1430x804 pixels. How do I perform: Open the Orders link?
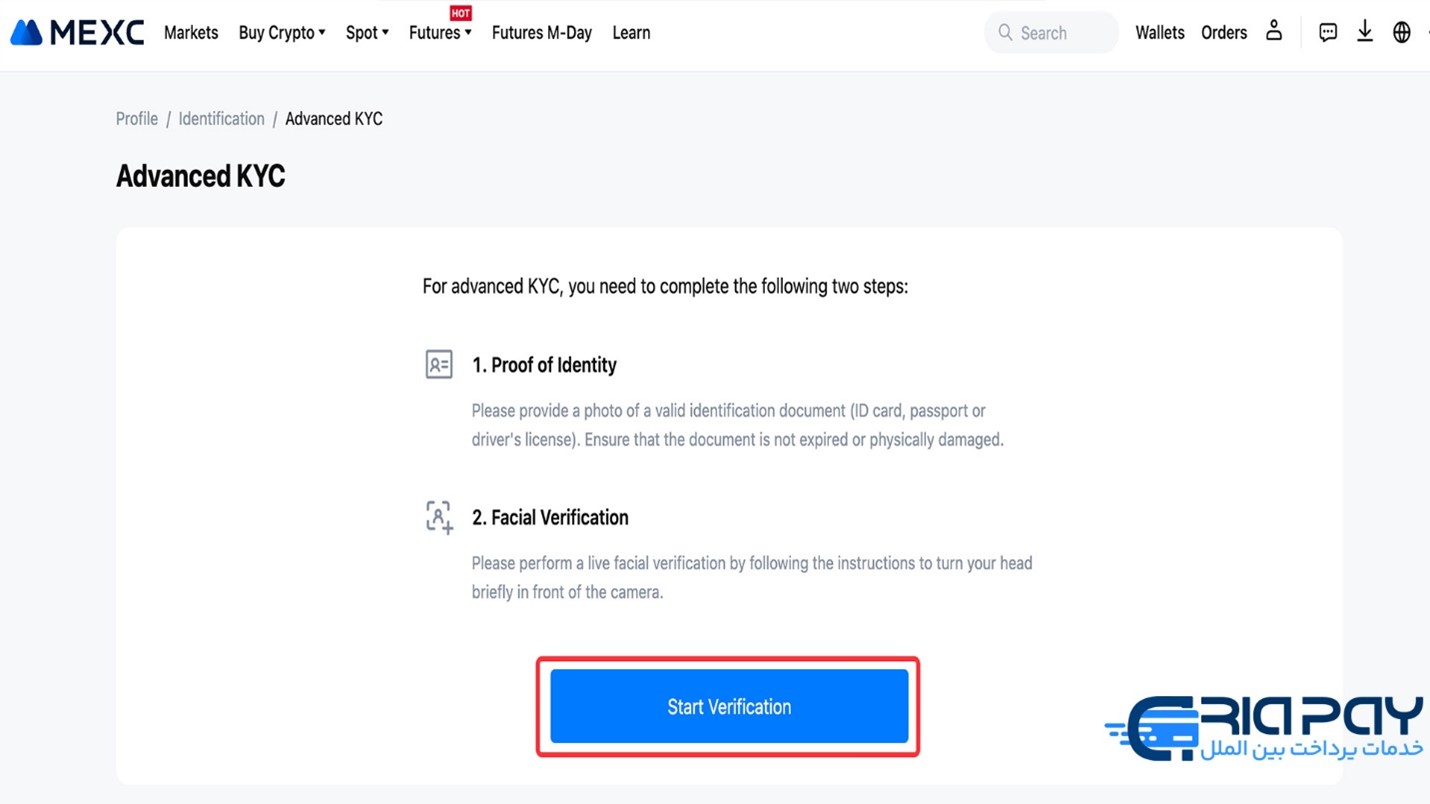pos(1224,33)
